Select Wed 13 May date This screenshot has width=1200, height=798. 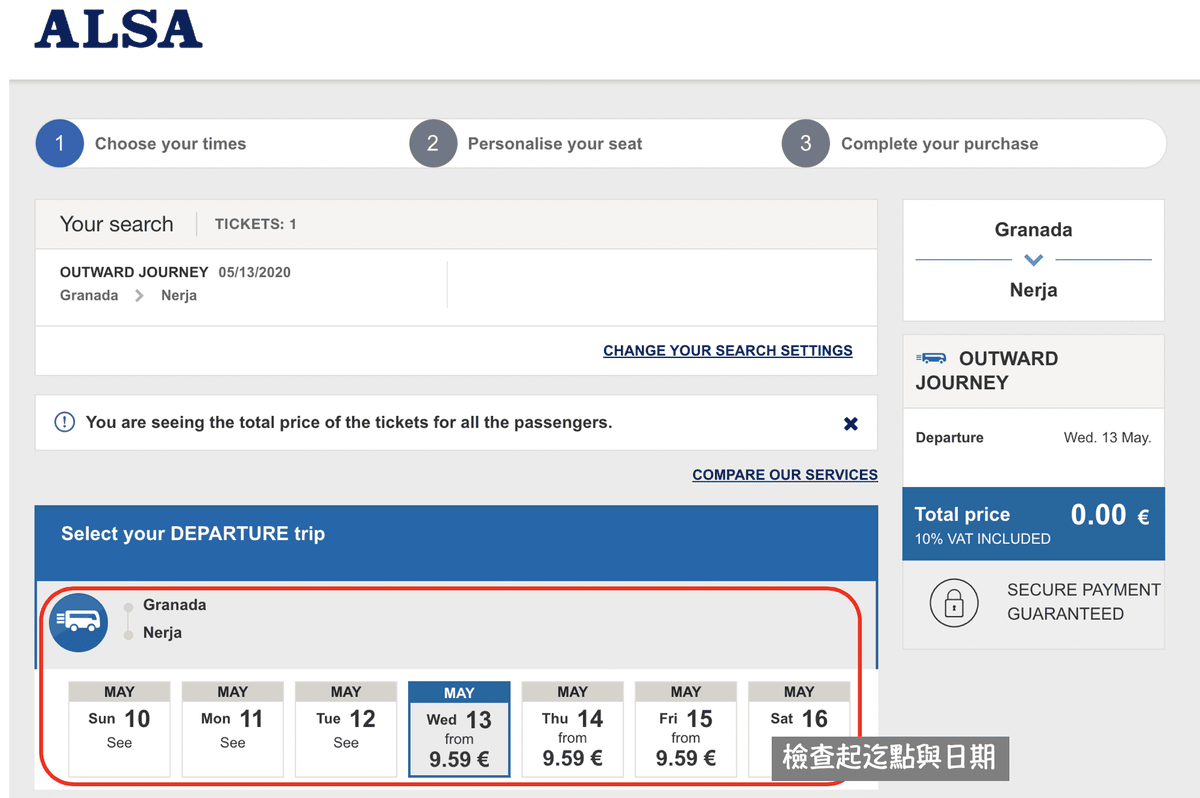point(459,729)
